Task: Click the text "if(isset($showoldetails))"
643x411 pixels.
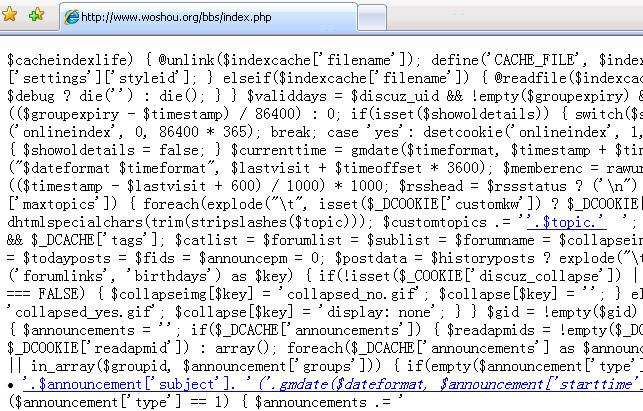Action: [453, 114]
